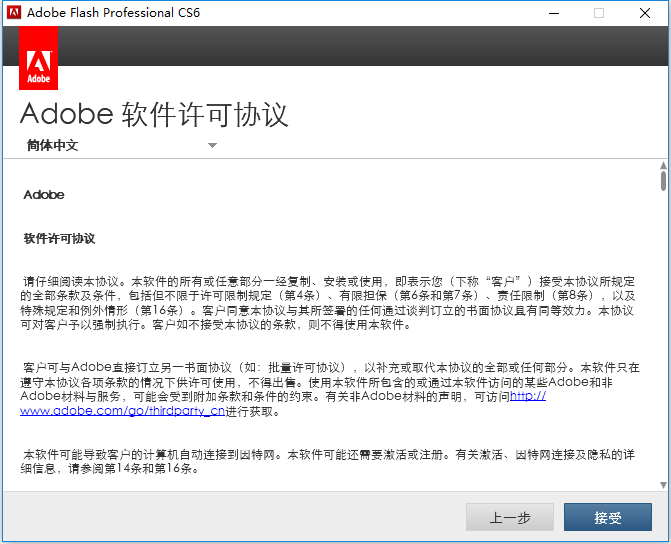The width and height of the screenshot is (671, 544).
Task: Click the red Adobe logo
Action: [x=38, y=59]
